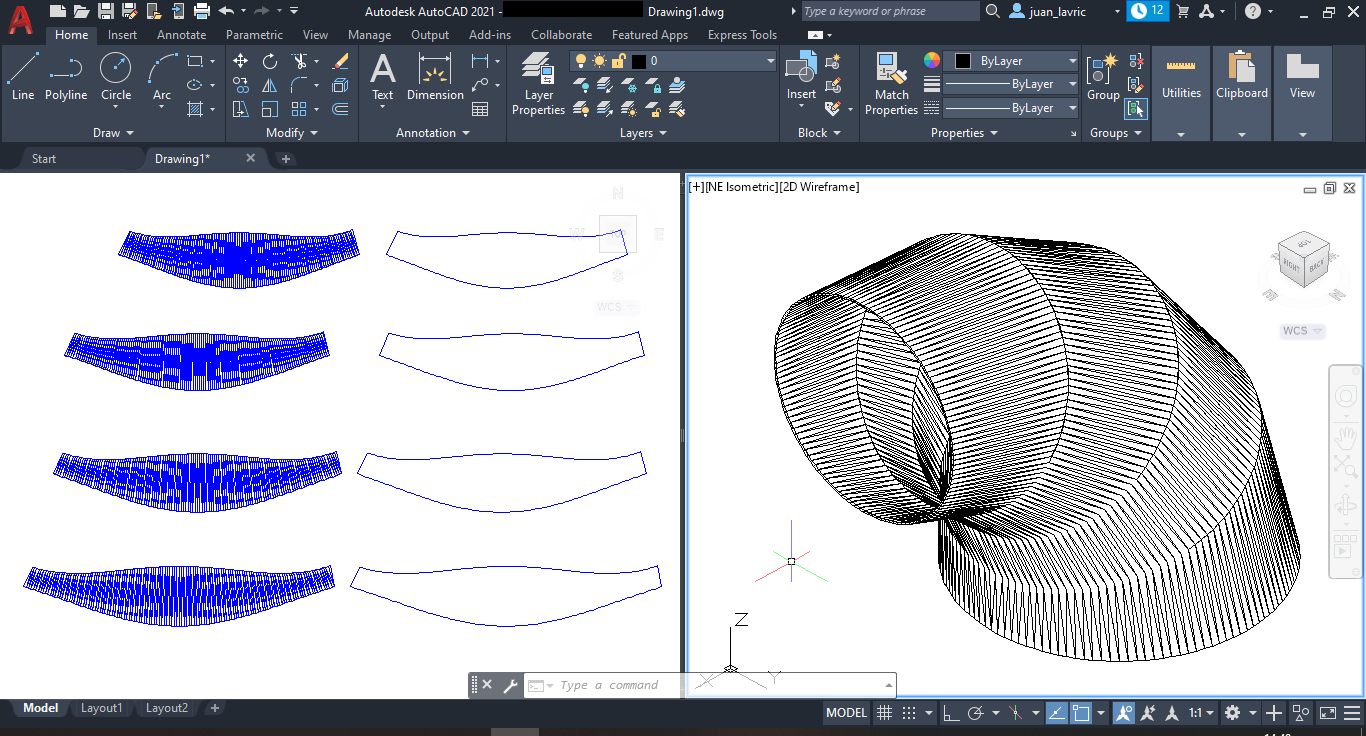1366x736 pixels.
Task: Toggle Ortho mode in status bar
Action: (950, 713)
